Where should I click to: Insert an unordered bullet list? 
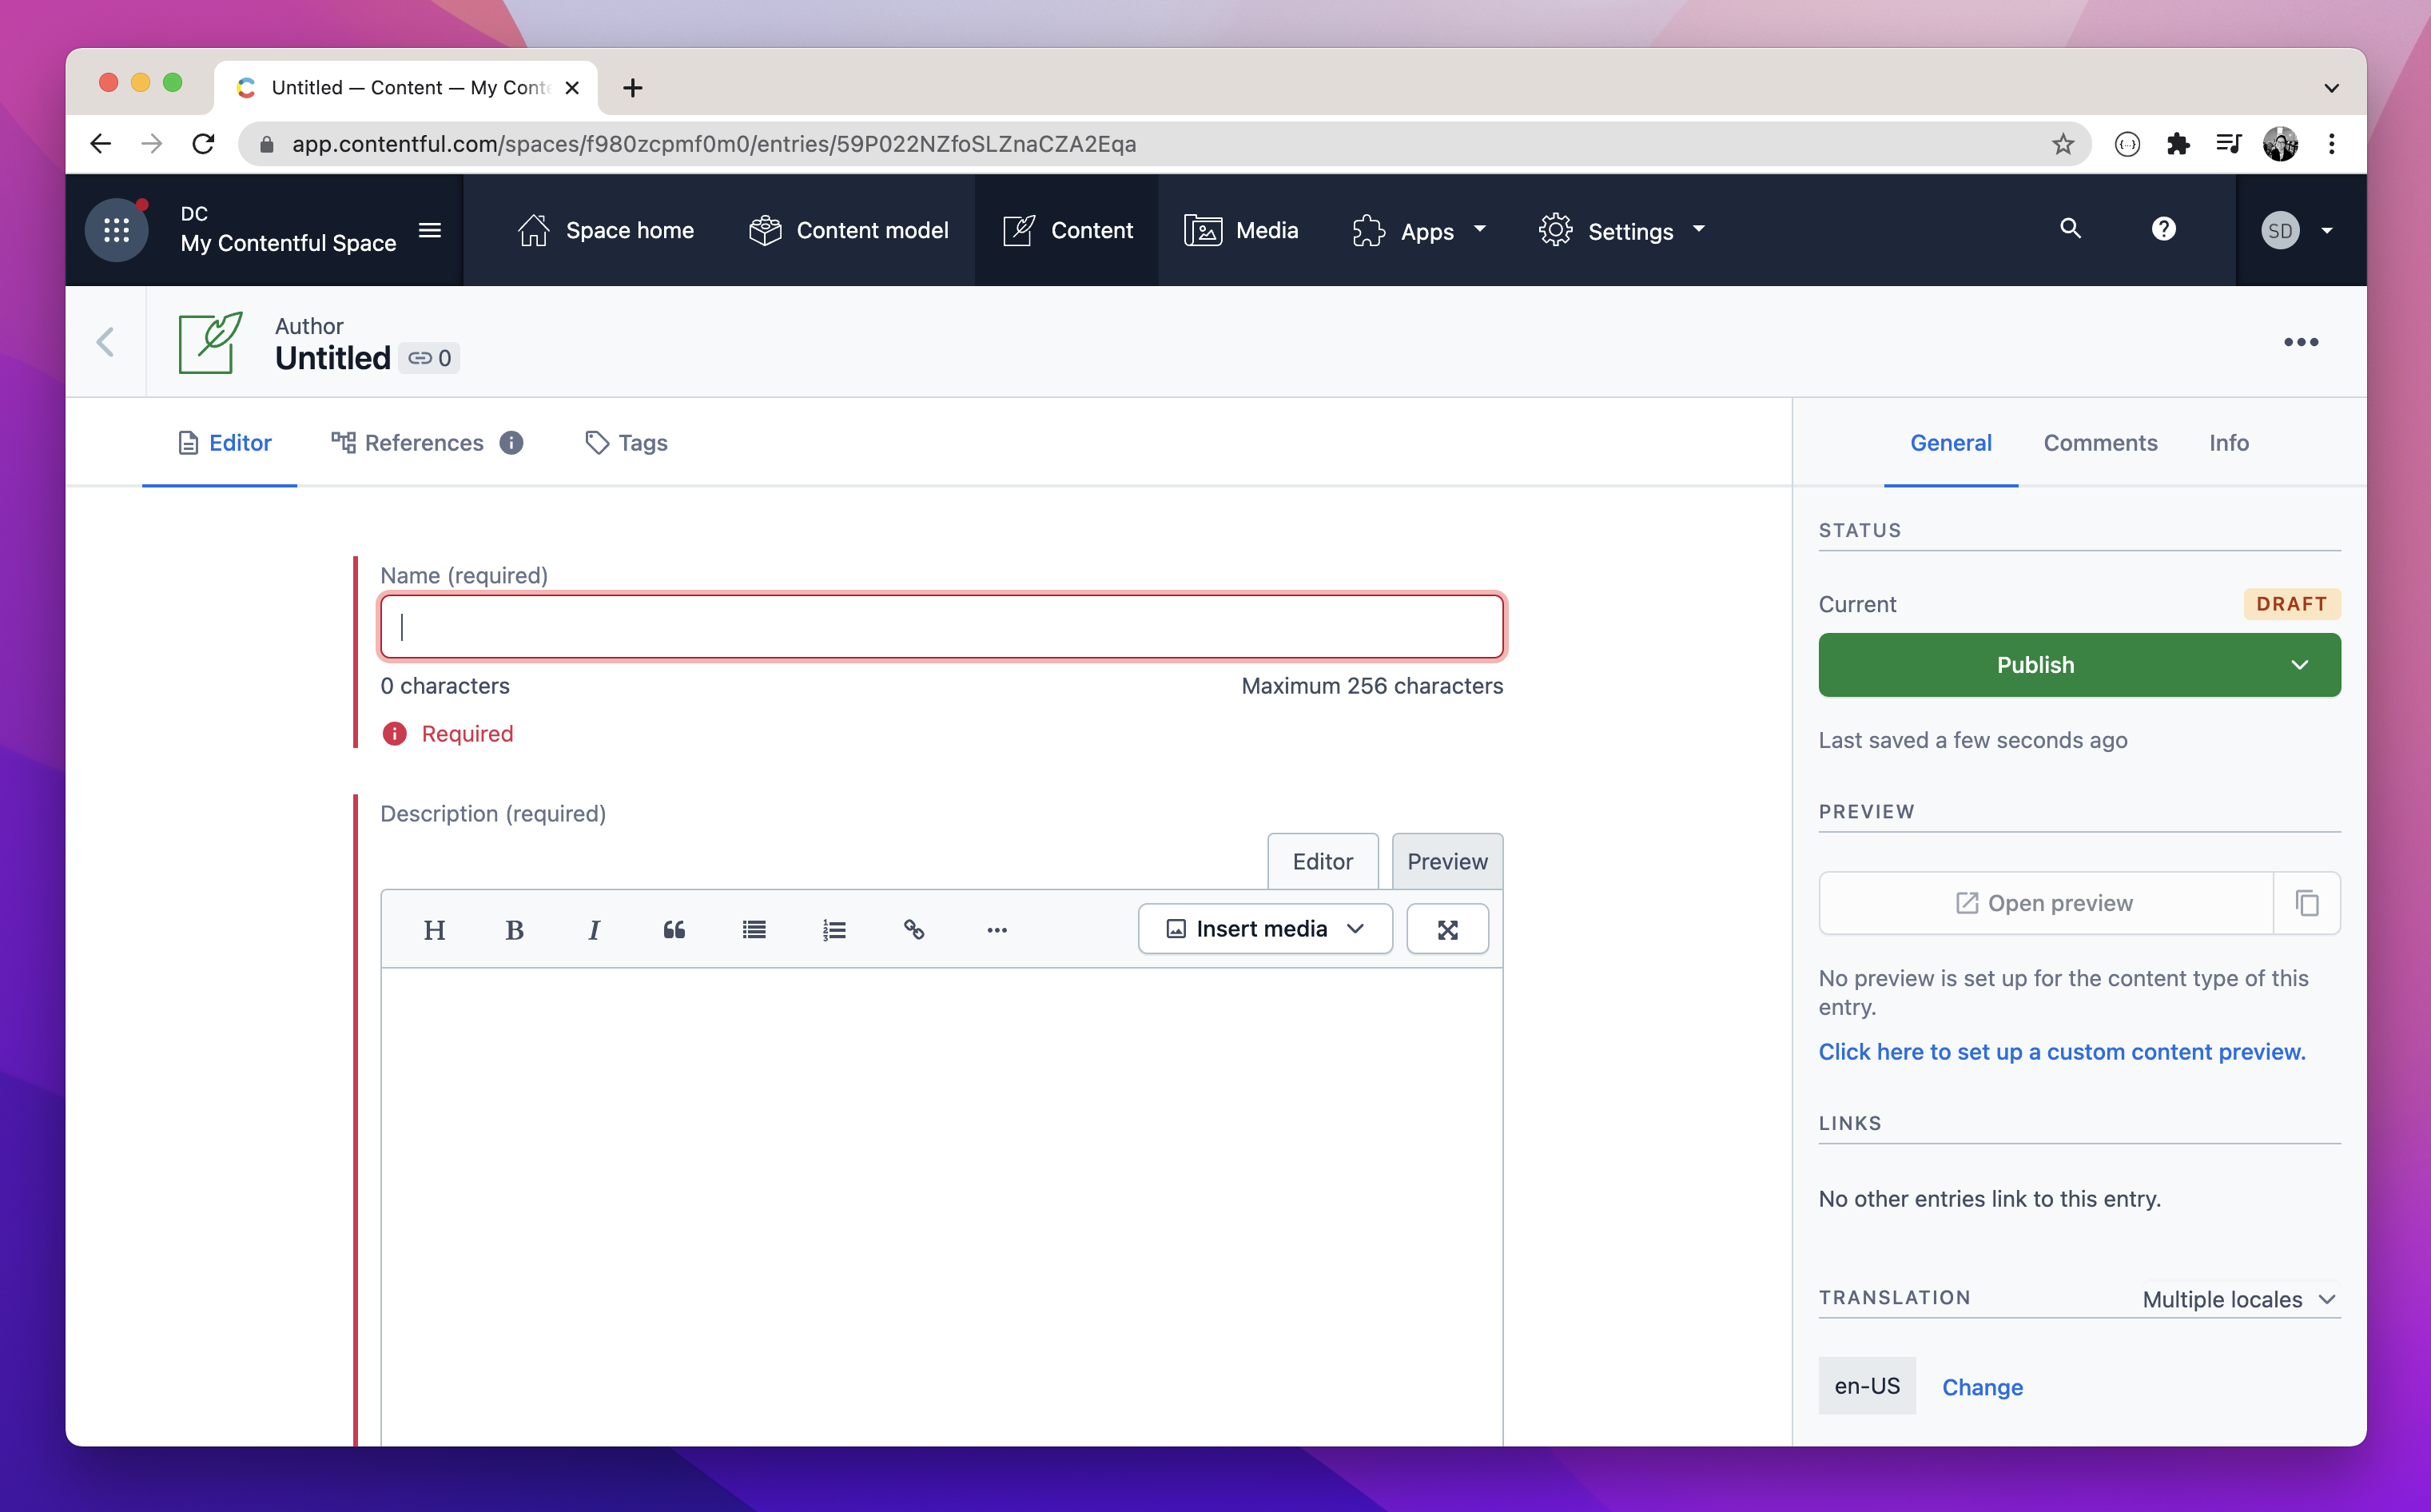point(754,930)
